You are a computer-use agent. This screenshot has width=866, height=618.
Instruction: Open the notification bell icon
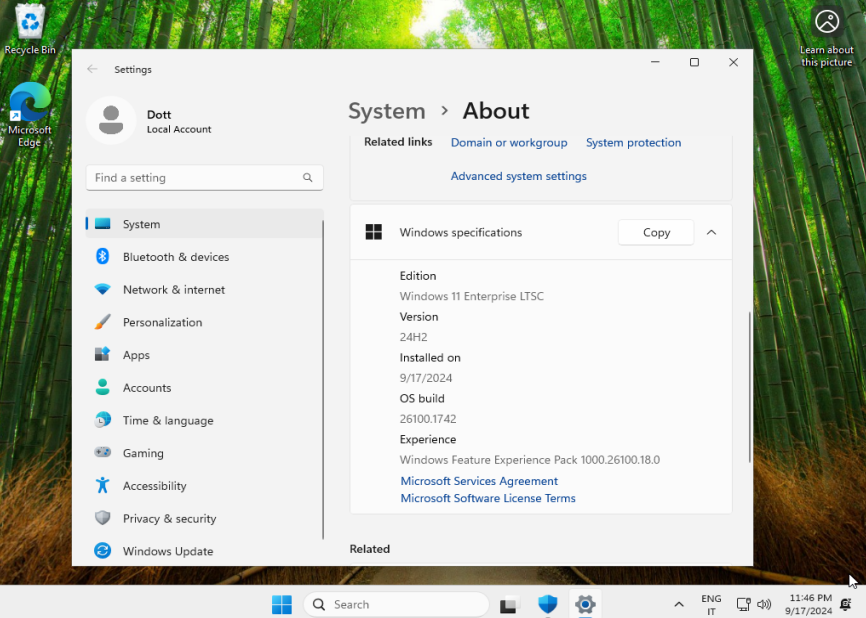845,604
